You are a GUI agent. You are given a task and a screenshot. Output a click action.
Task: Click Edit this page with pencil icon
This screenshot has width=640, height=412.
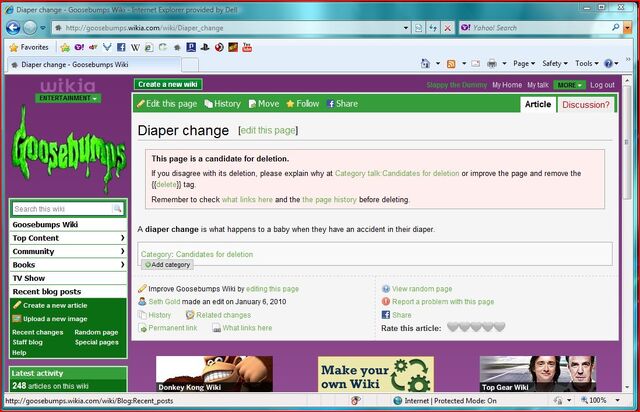pos(167,104)
